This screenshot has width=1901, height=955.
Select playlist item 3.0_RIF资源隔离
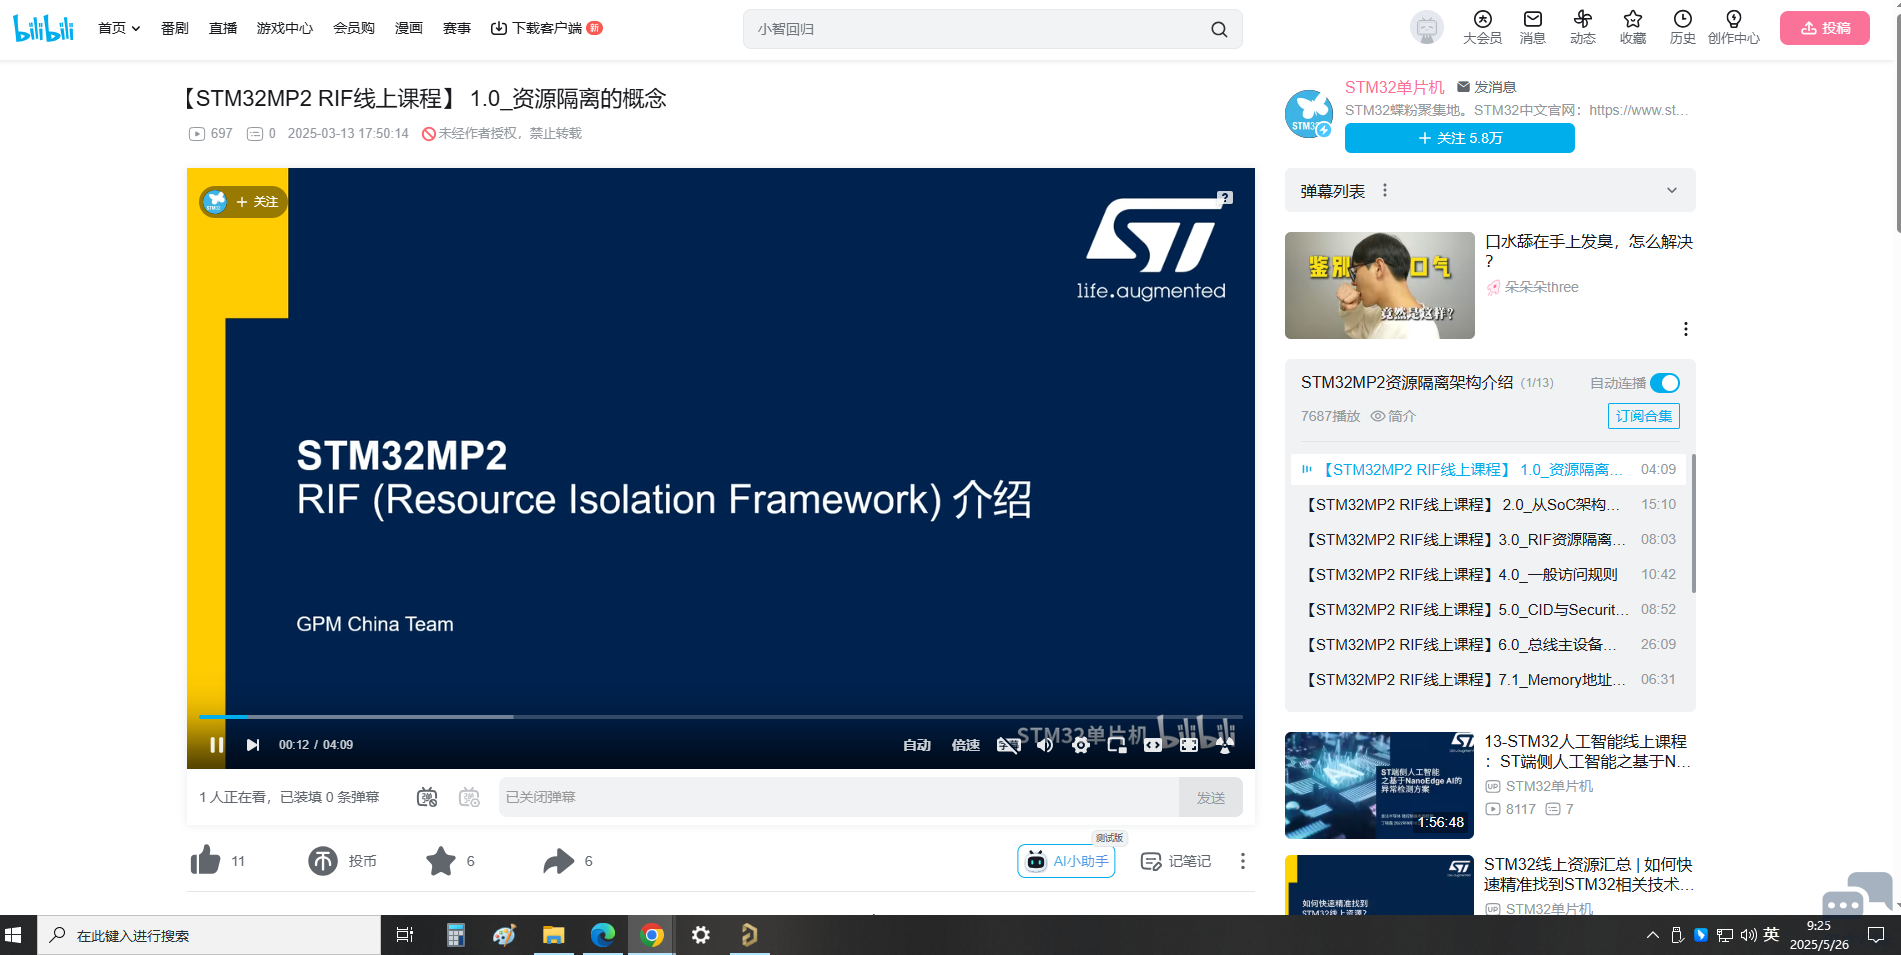pyautogui.click(x=1490, y=539)
